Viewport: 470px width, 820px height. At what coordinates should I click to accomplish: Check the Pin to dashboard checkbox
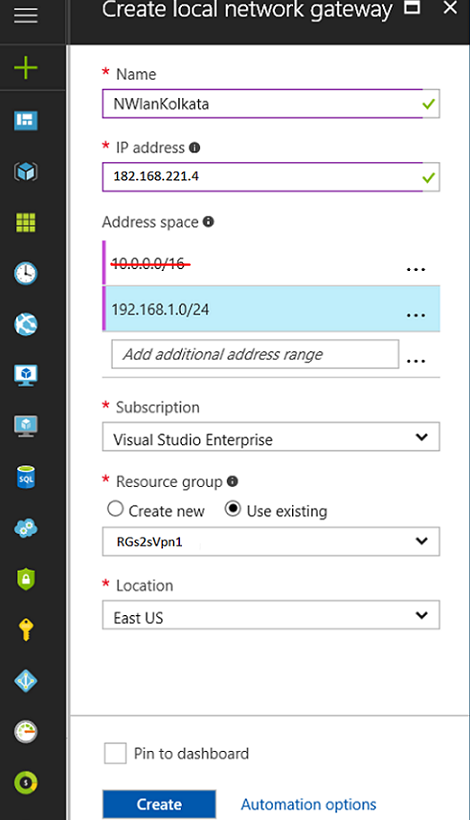point(115,754)
